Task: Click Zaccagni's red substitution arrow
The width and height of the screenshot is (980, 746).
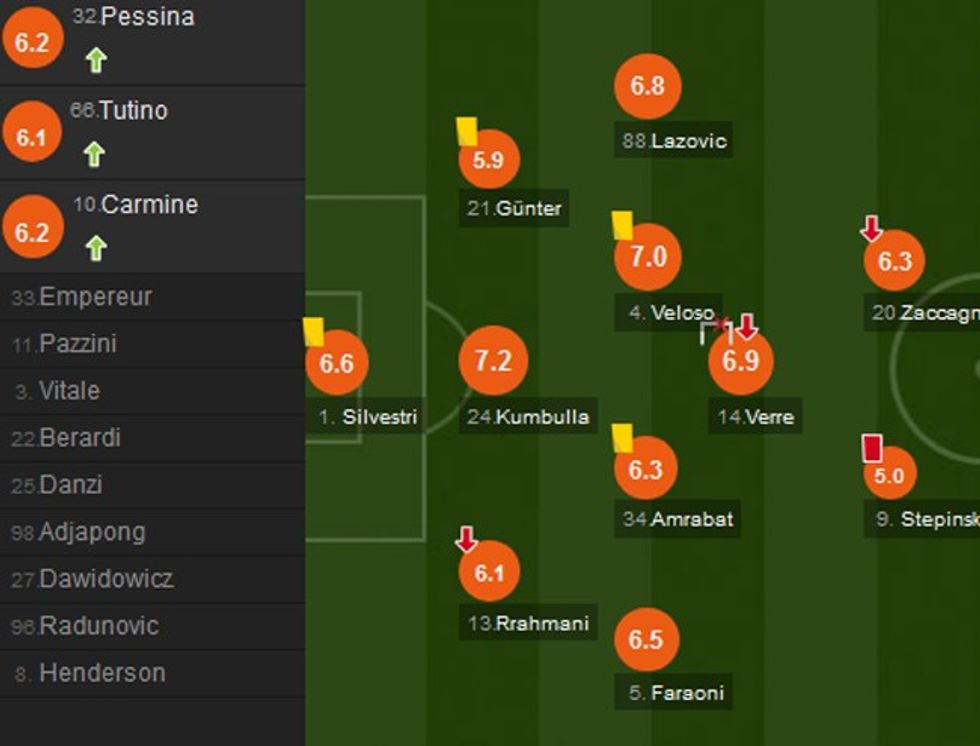Action: [x=872, y=228]
